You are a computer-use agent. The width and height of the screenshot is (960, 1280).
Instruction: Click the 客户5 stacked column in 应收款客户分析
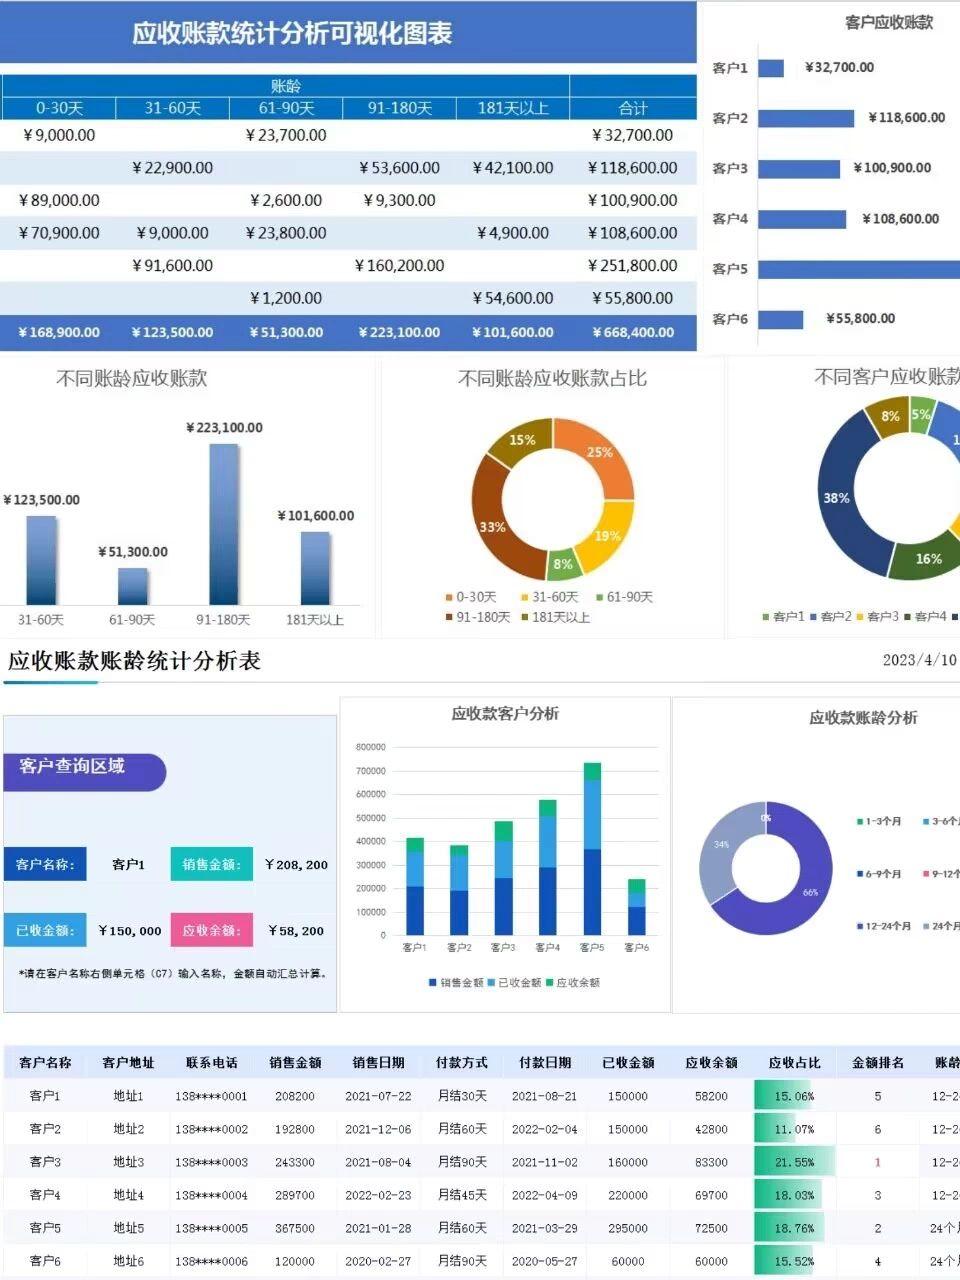[x=592, y=849]
